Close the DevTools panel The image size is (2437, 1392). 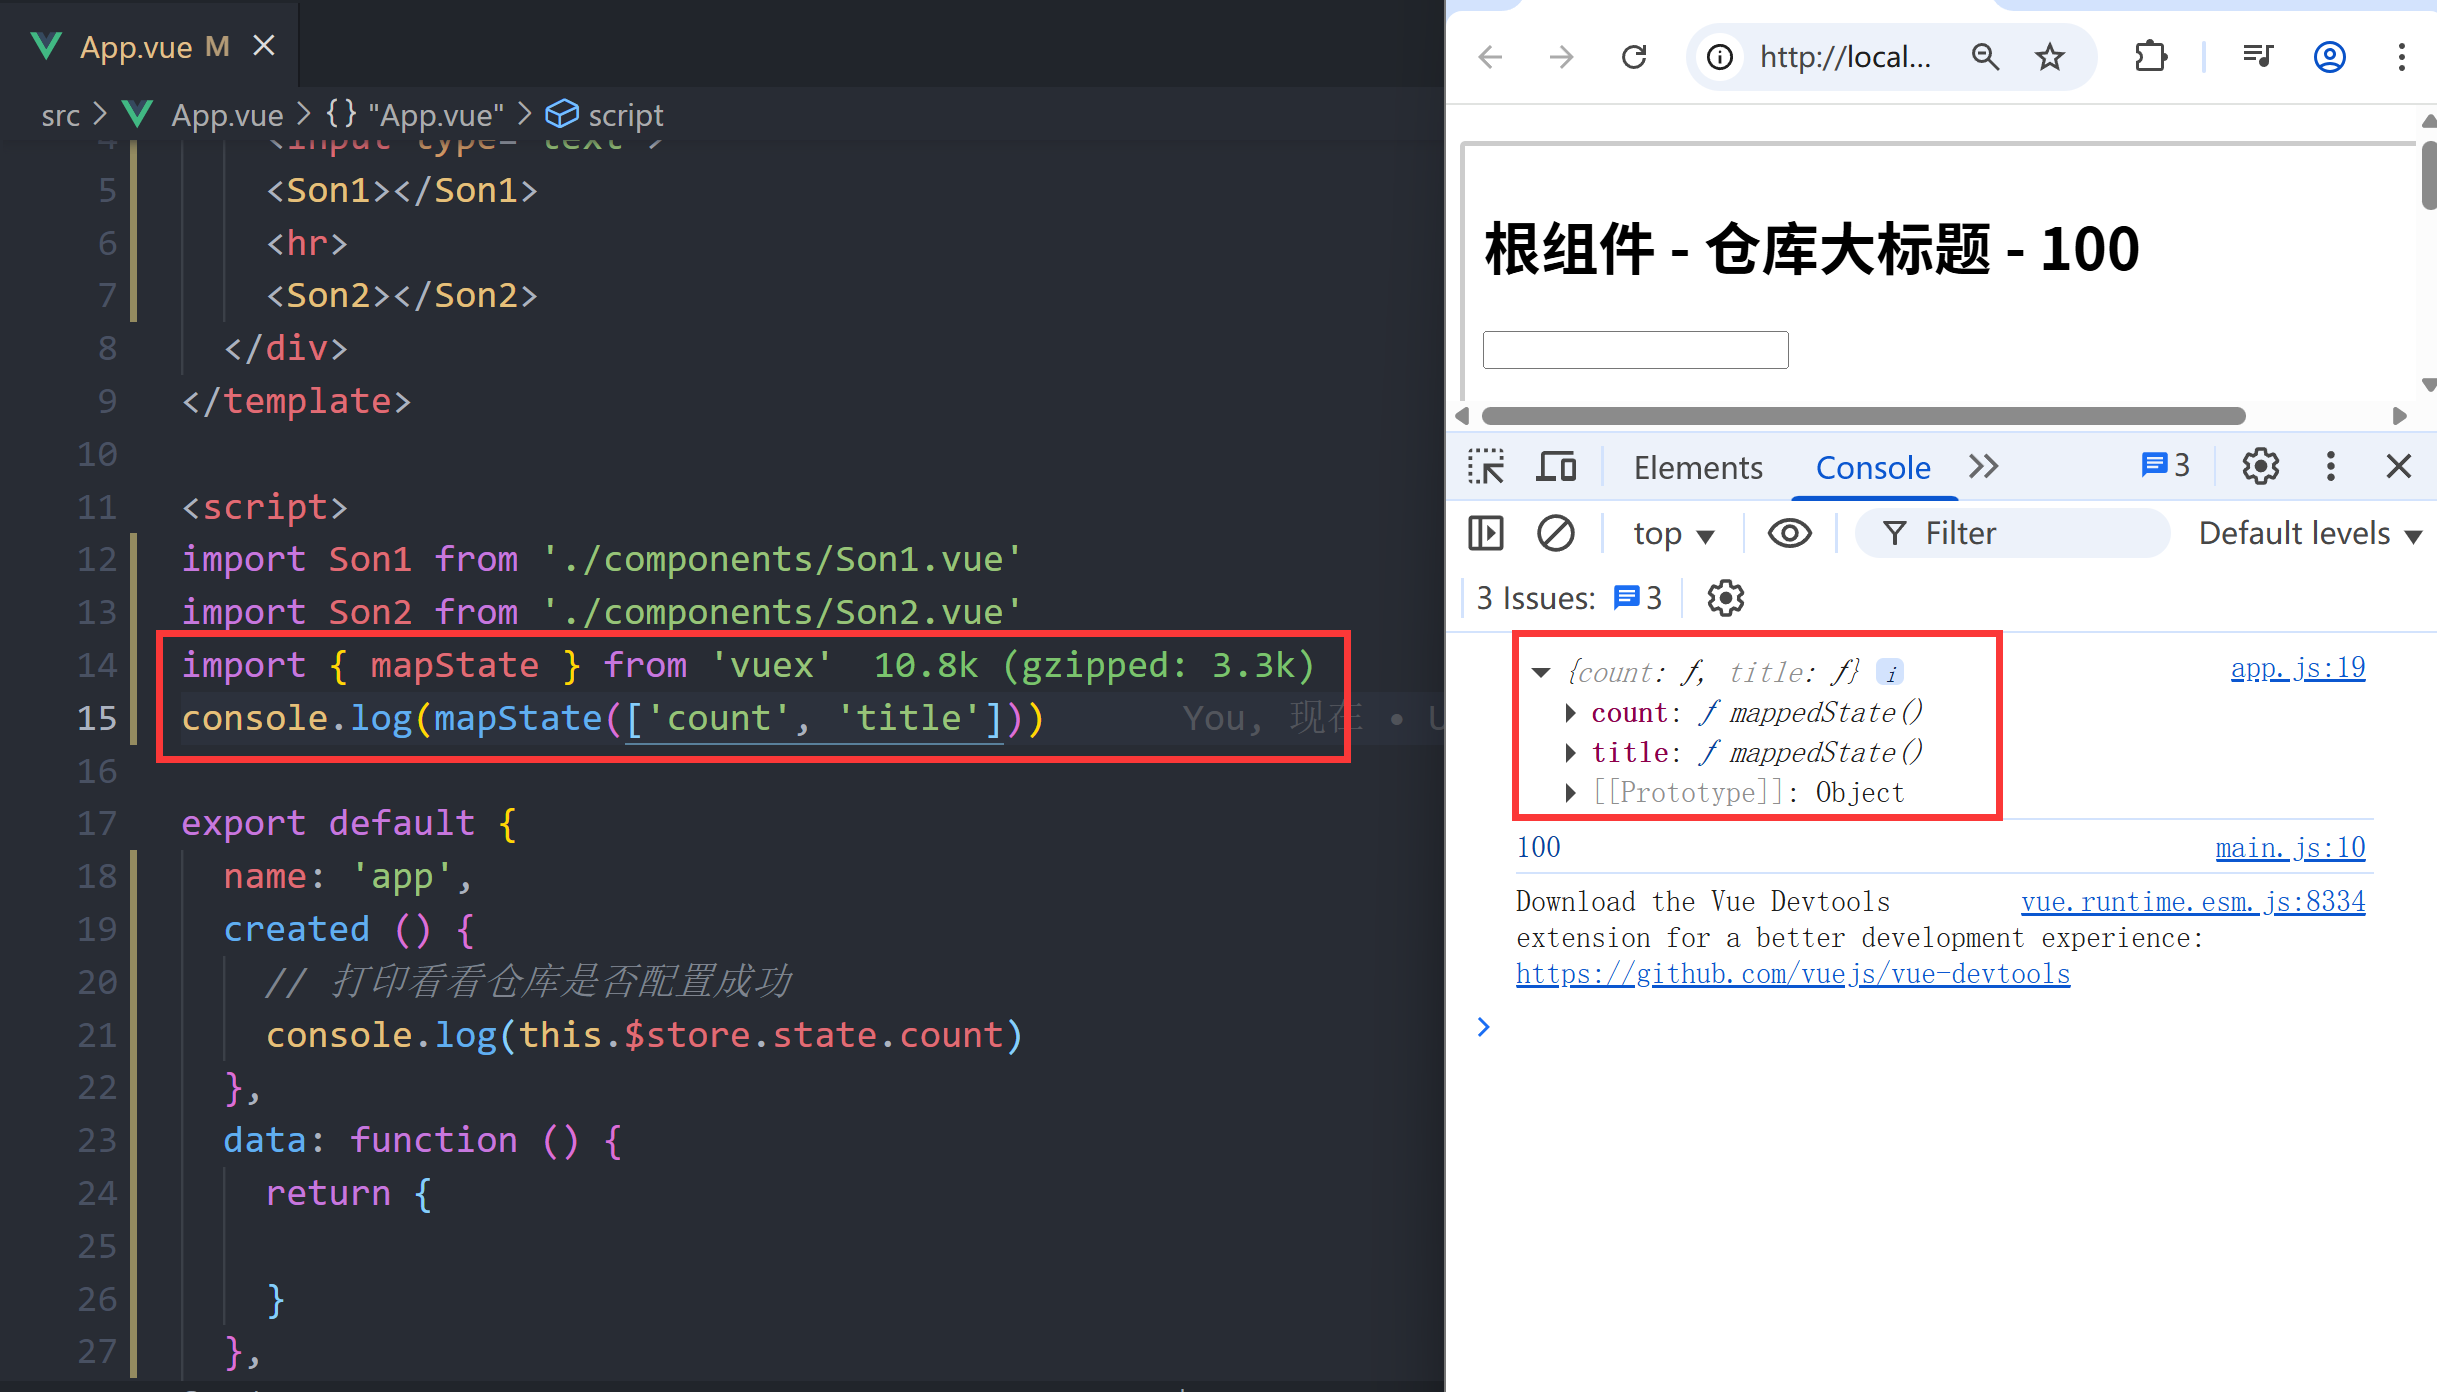click(x=2398, y=466)
